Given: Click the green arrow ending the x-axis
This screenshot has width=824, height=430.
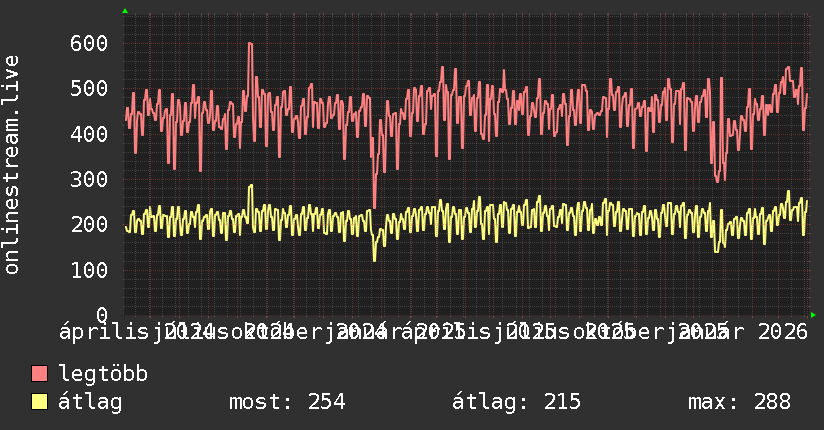Looking at the screenshot, I should [813, 315].
